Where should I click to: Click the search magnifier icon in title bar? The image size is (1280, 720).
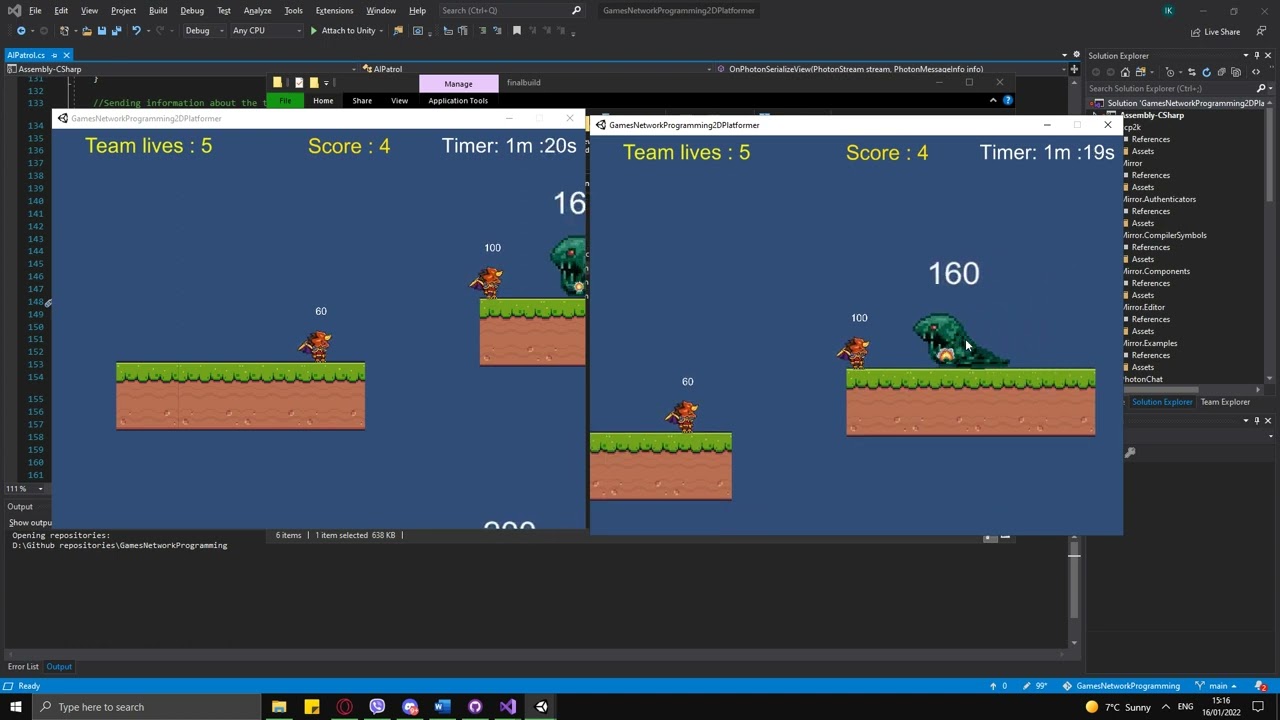point(576,11)
